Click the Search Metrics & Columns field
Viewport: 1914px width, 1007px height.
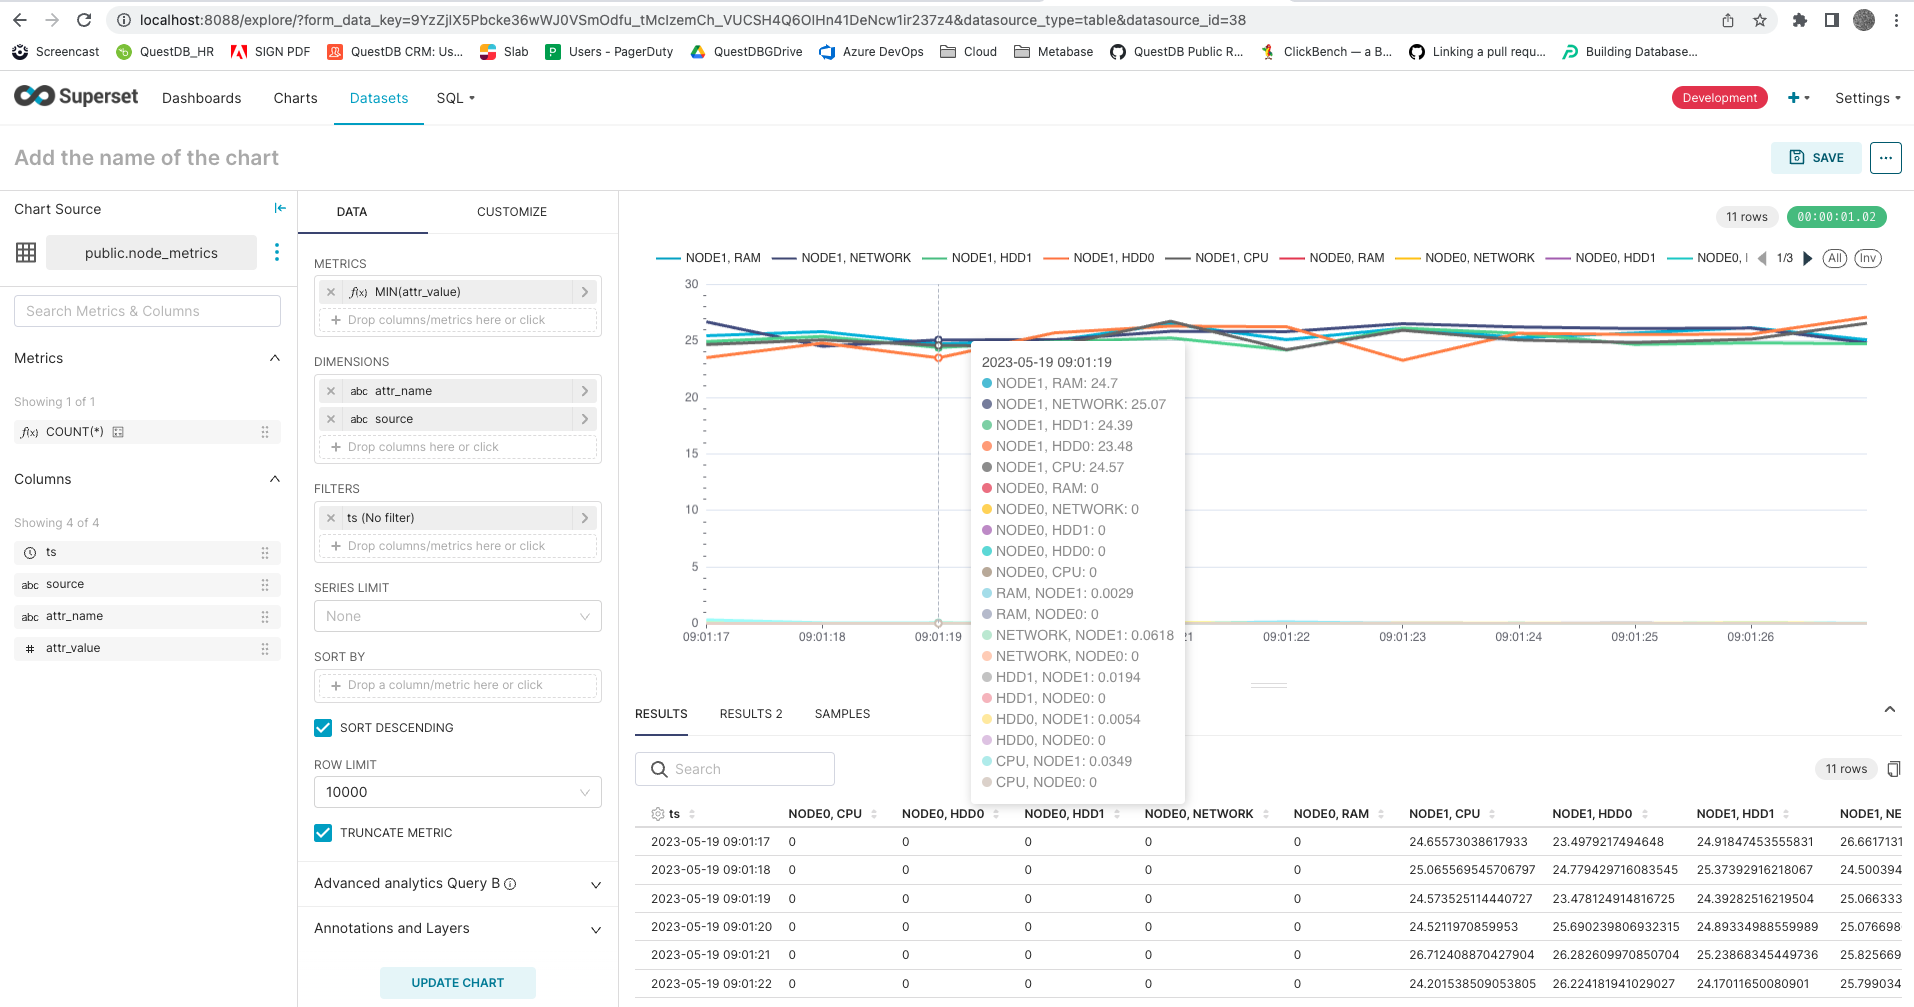point(147,311)
